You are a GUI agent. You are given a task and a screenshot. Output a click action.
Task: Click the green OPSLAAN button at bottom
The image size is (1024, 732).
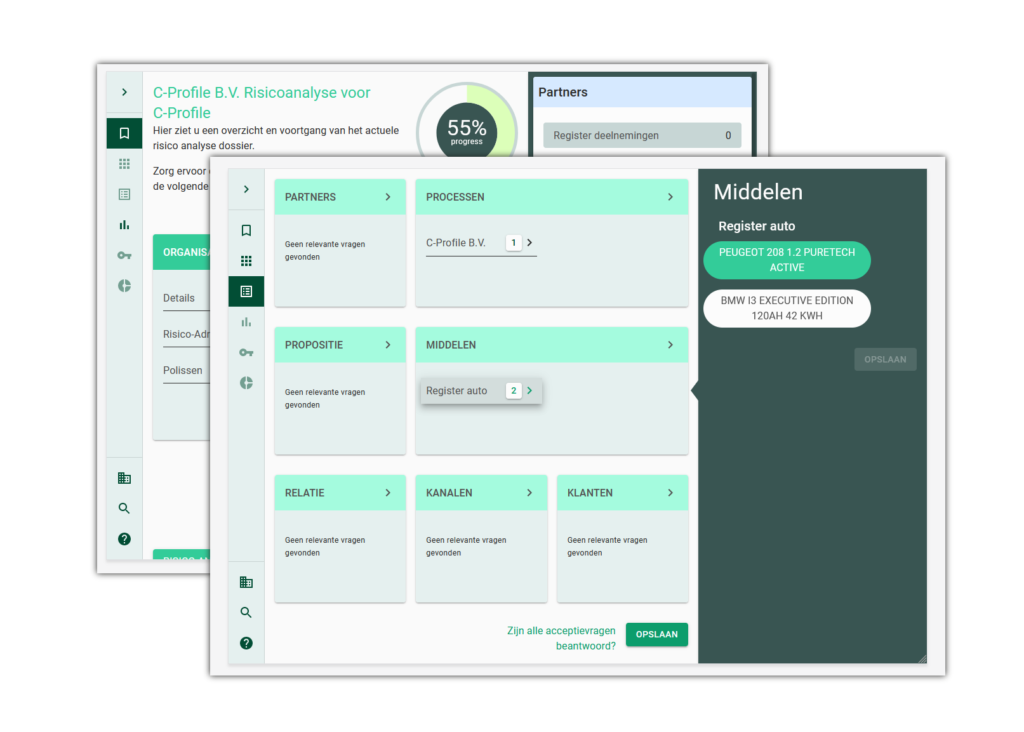click(656, 634)
